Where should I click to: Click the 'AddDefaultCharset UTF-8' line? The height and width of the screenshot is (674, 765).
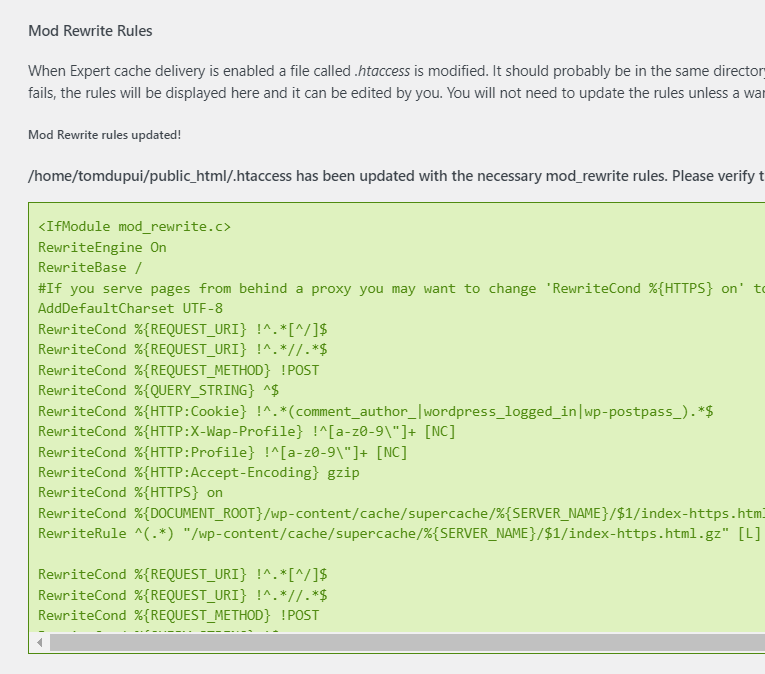[130, 308]
